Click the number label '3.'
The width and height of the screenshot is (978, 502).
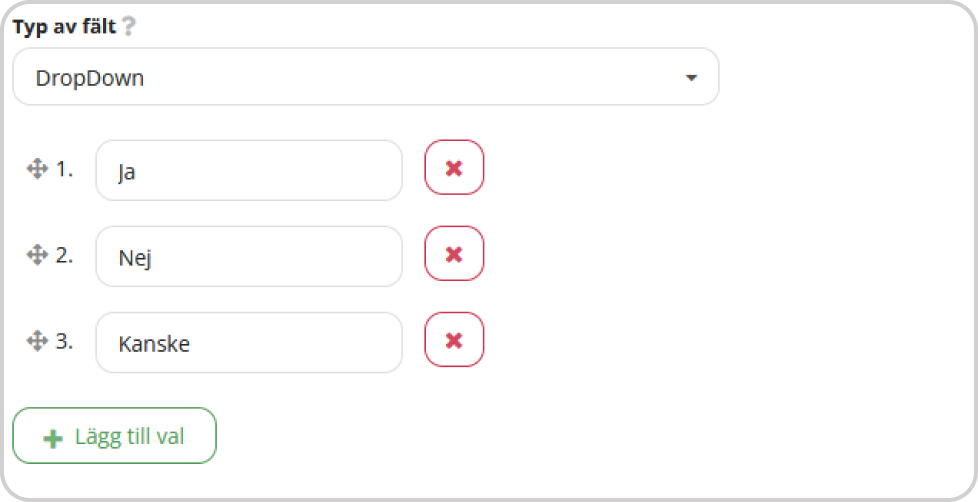tap(64, 340)
